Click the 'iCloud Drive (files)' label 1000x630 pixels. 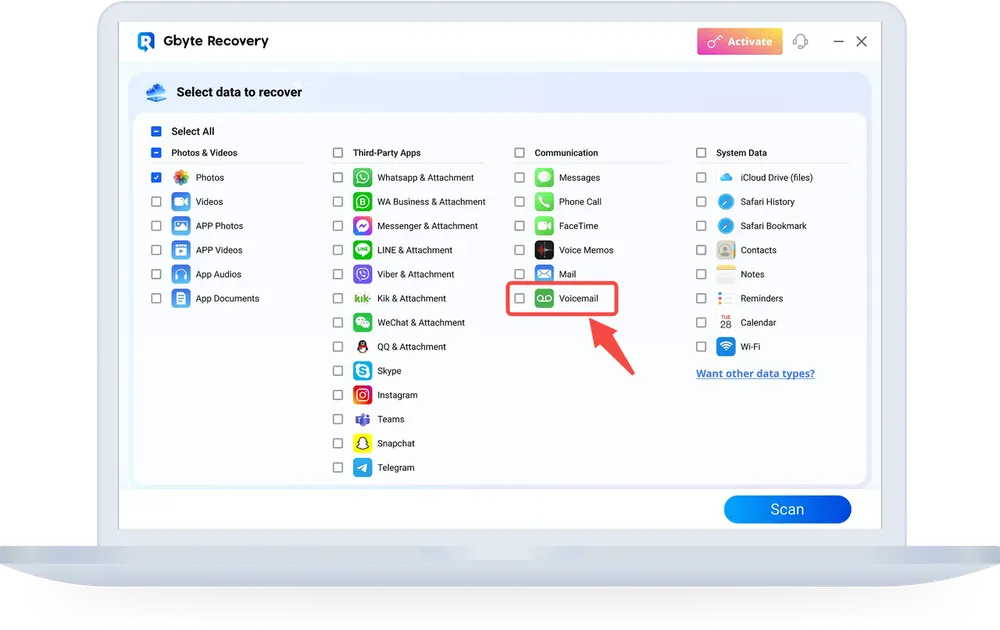[776, 177]
